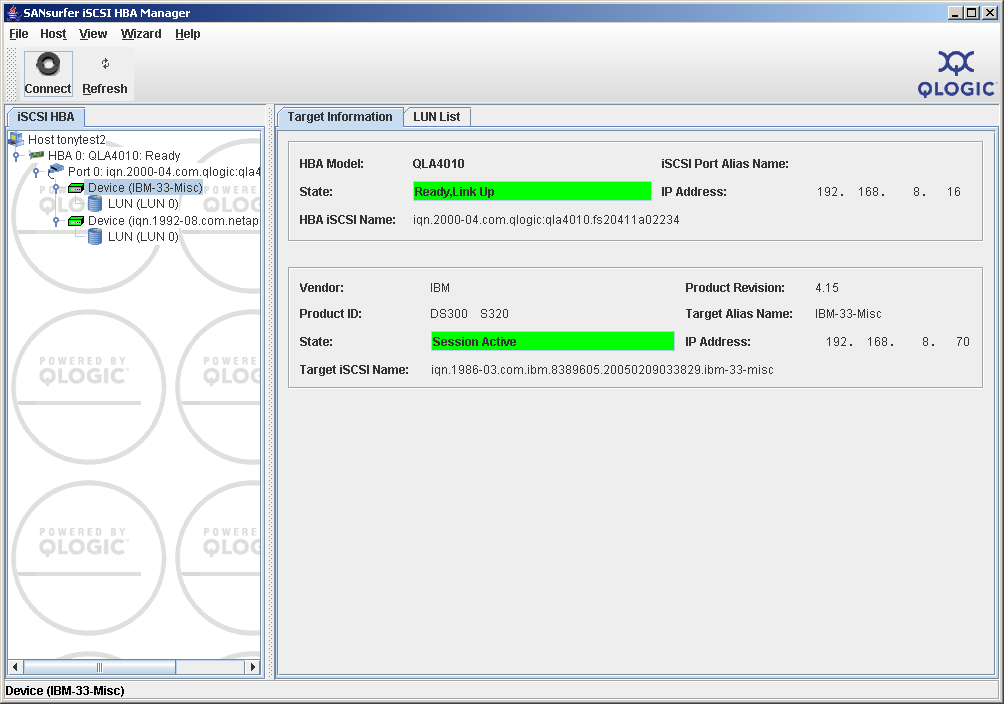Collapse the Device (IBM-33-Misc) node
Screen dimensions: 1004x704
click(56, 188)
